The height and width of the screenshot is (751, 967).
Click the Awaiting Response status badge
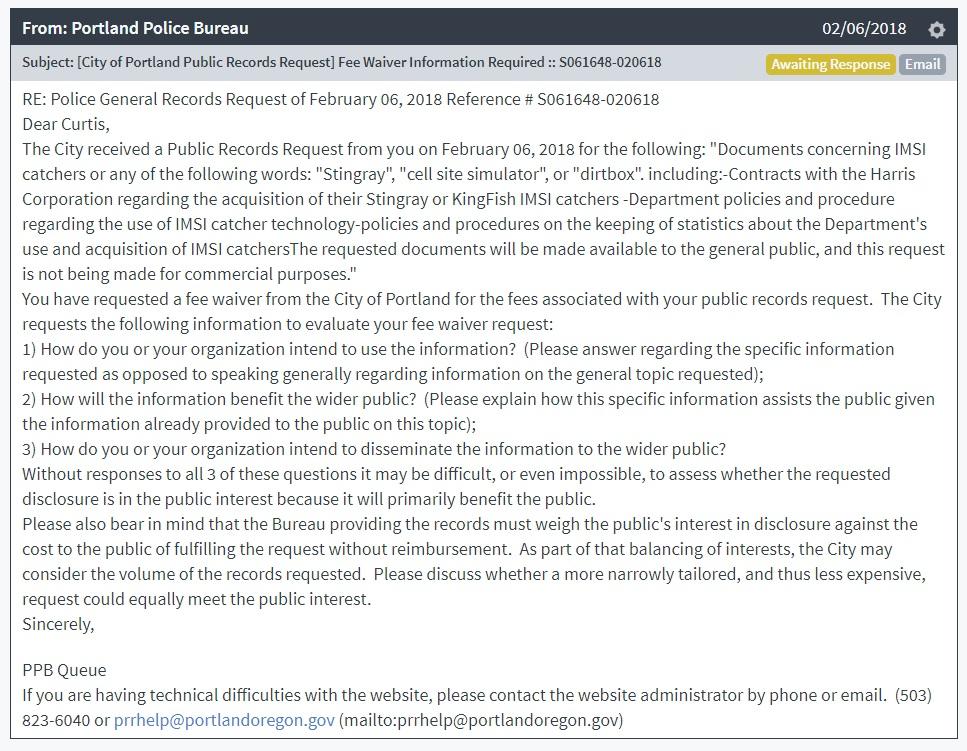(830, 64)
